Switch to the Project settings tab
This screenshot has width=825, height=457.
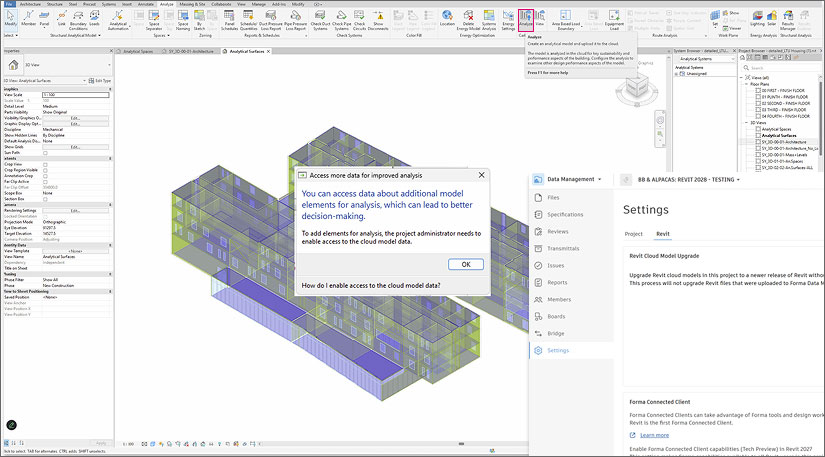coord(633,233)
